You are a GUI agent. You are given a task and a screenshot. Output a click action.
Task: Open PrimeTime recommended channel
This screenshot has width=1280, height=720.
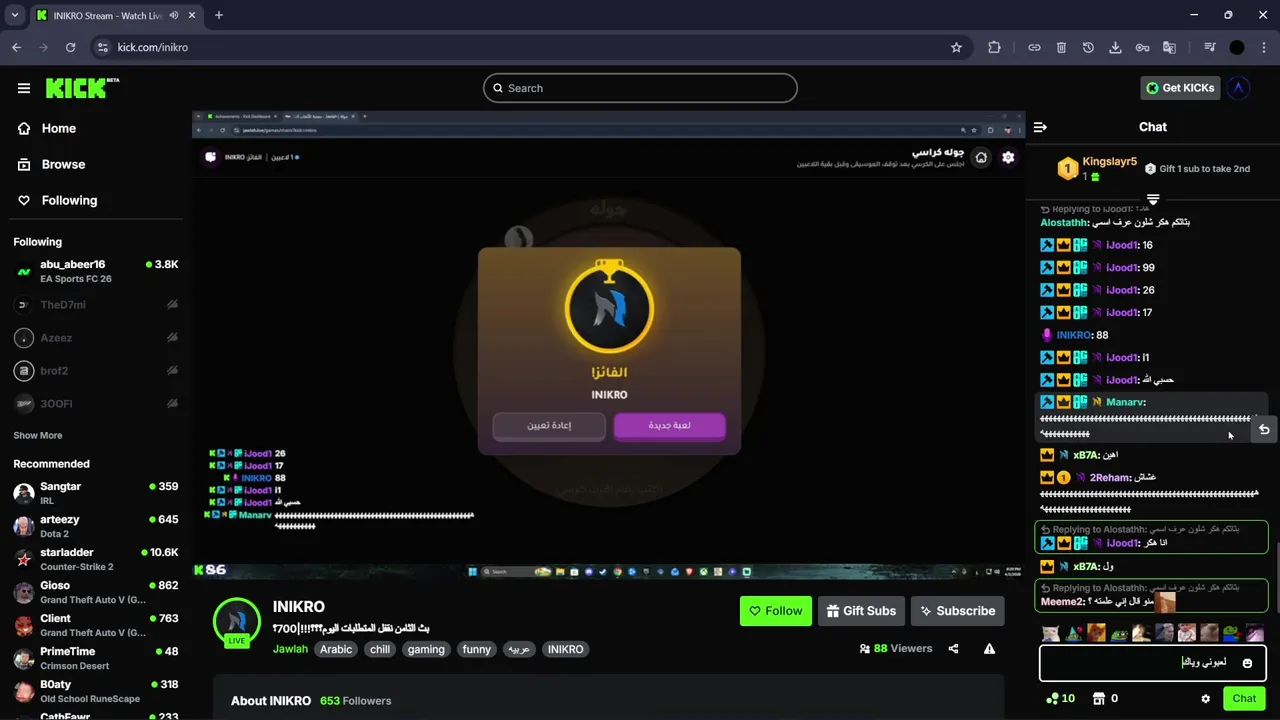tap(95, 658)
